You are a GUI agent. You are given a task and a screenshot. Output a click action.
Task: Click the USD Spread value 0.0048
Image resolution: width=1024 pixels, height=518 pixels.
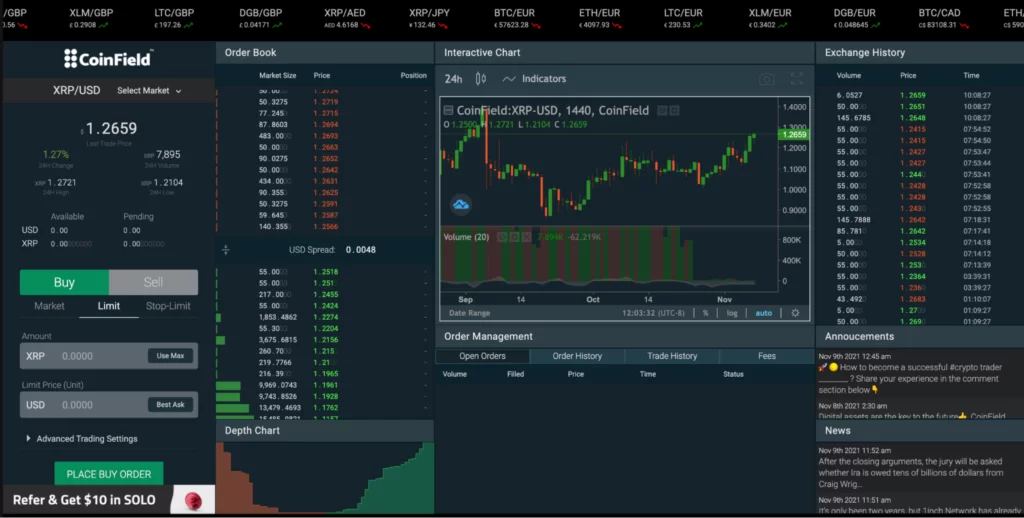[360, 250]
